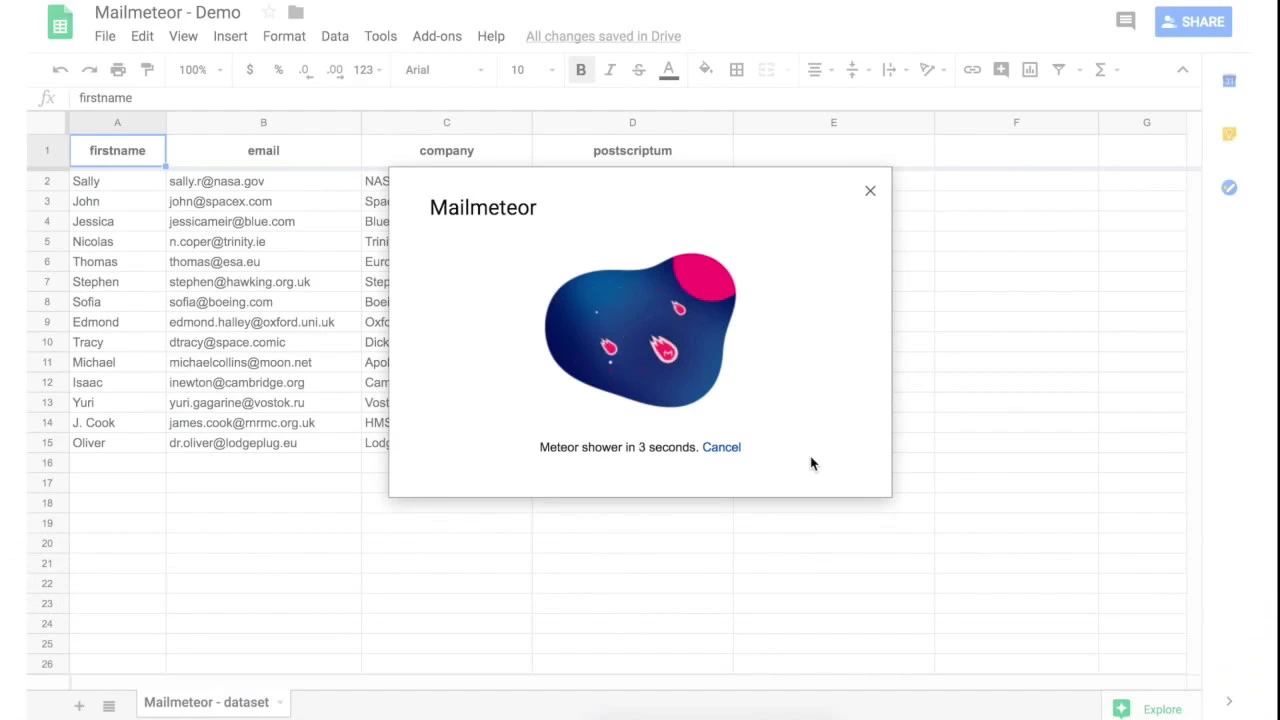Cancel the meteor shower countdown
This screenshot has width=1280, height=720.
coord(721,447)
